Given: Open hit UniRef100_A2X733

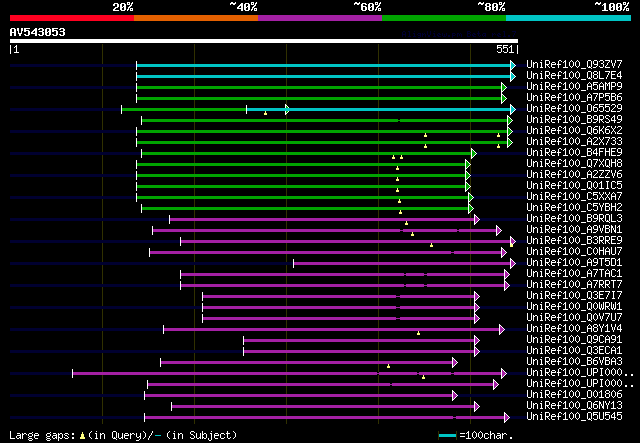Looking at the screenshot, I should pyautogui.click(x=574, y=142).
